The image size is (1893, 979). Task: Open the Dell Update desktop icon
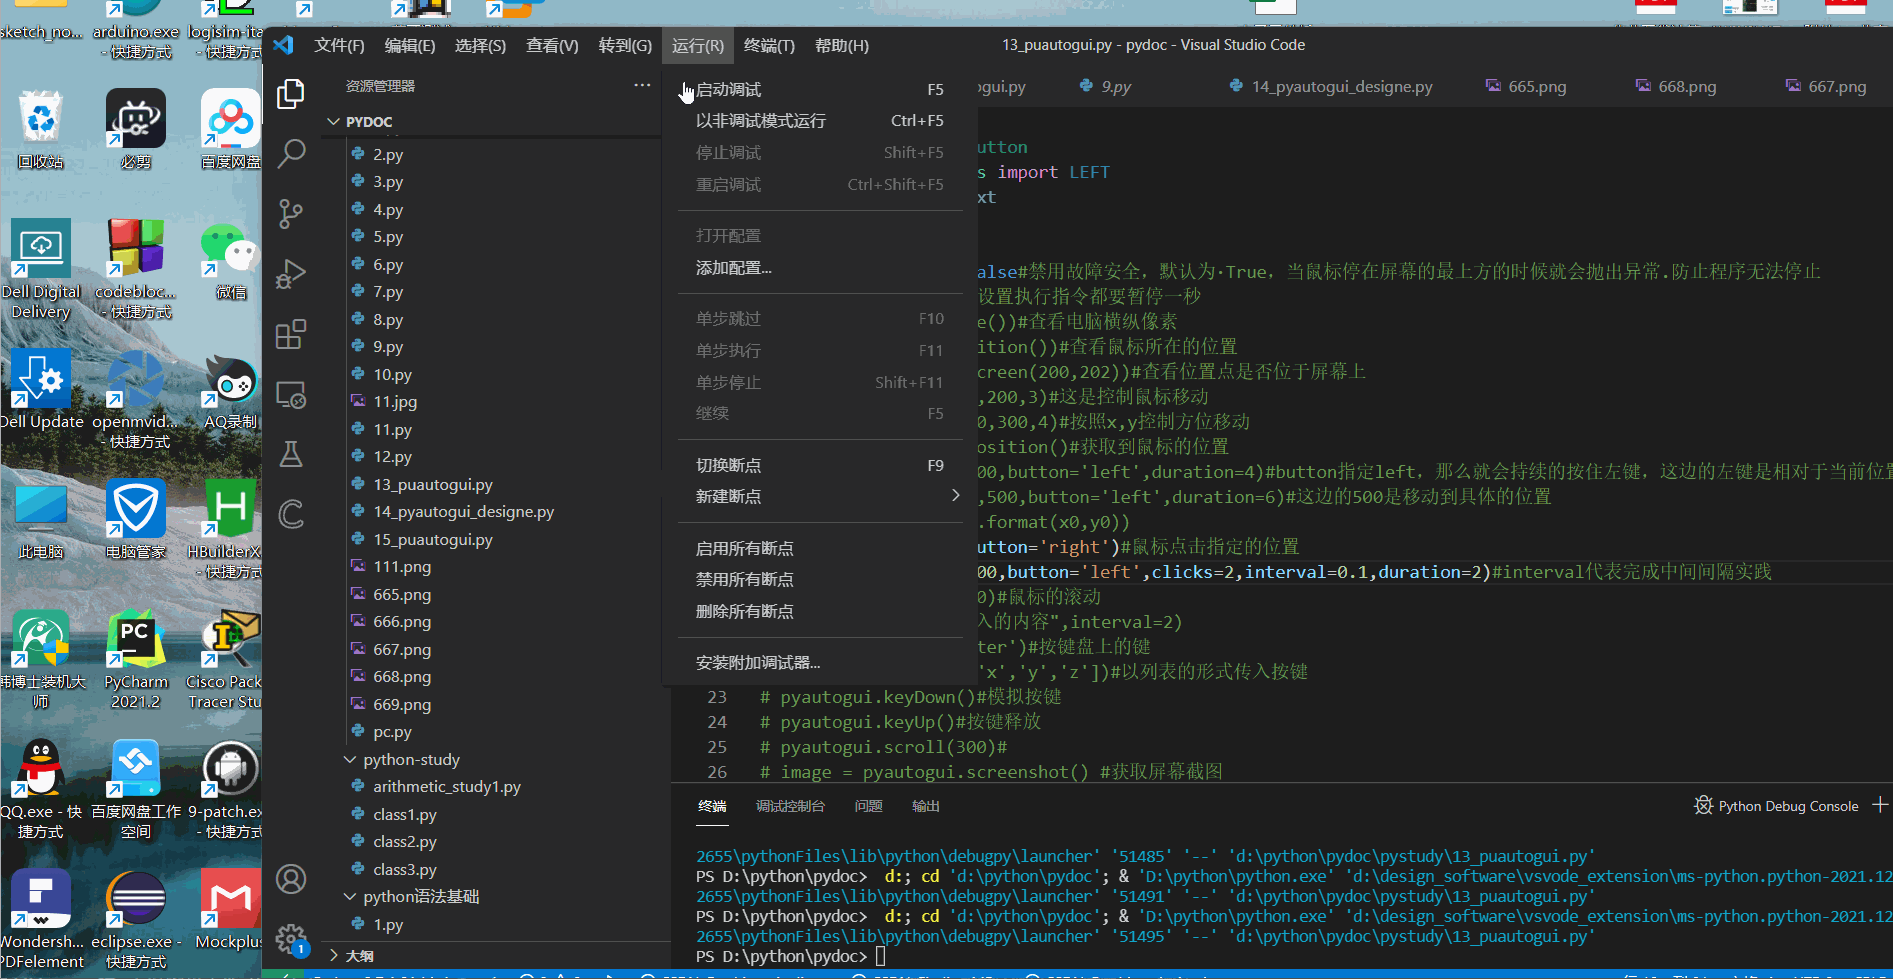click(x=41, y=390)
